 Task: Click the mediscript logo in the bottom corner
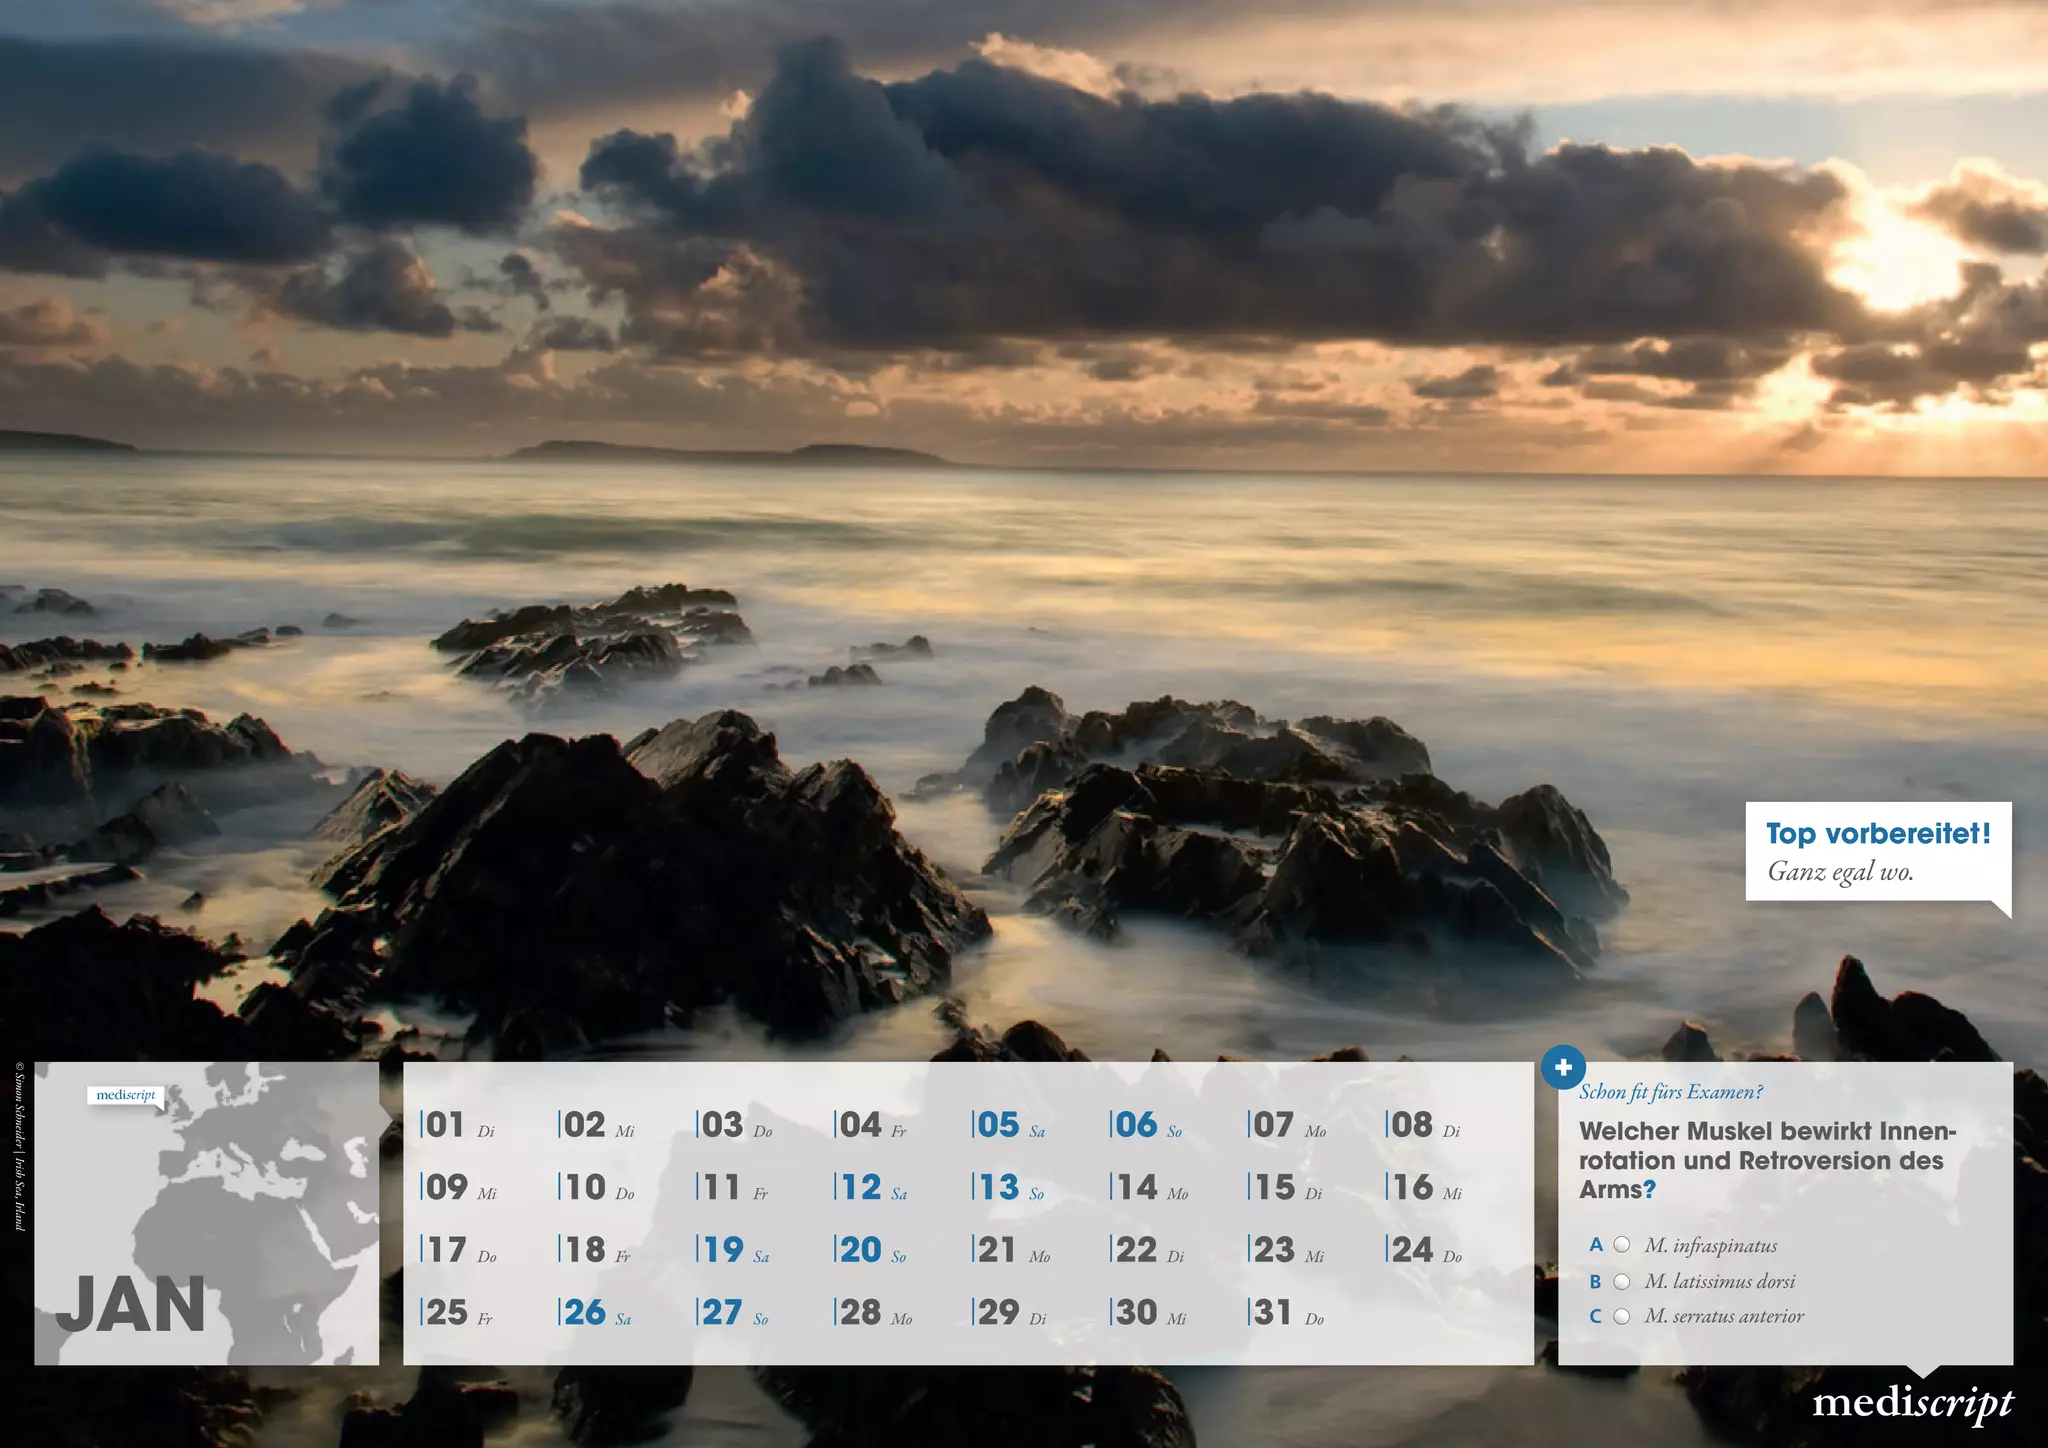click(1912, 1403)
